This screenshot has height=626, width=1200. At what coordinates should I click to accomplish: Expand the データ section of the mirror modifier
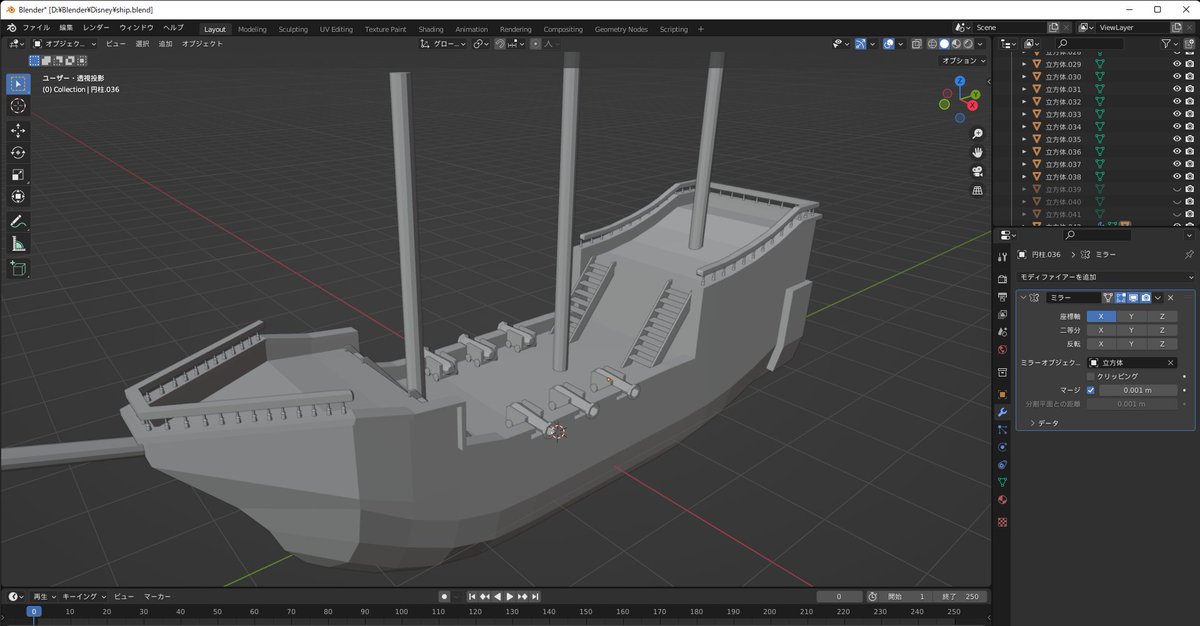click(x=1047, y=423)
